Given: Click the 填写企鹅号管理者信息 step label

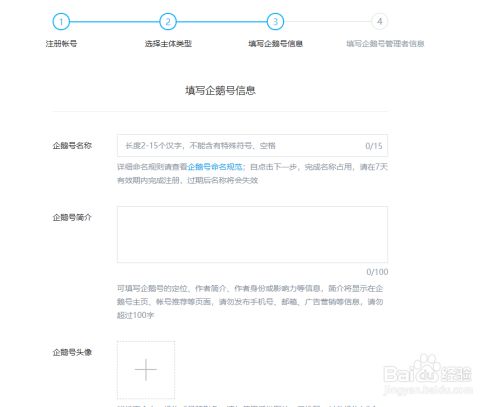Looking at the screenshot, I should pos(385,44).
